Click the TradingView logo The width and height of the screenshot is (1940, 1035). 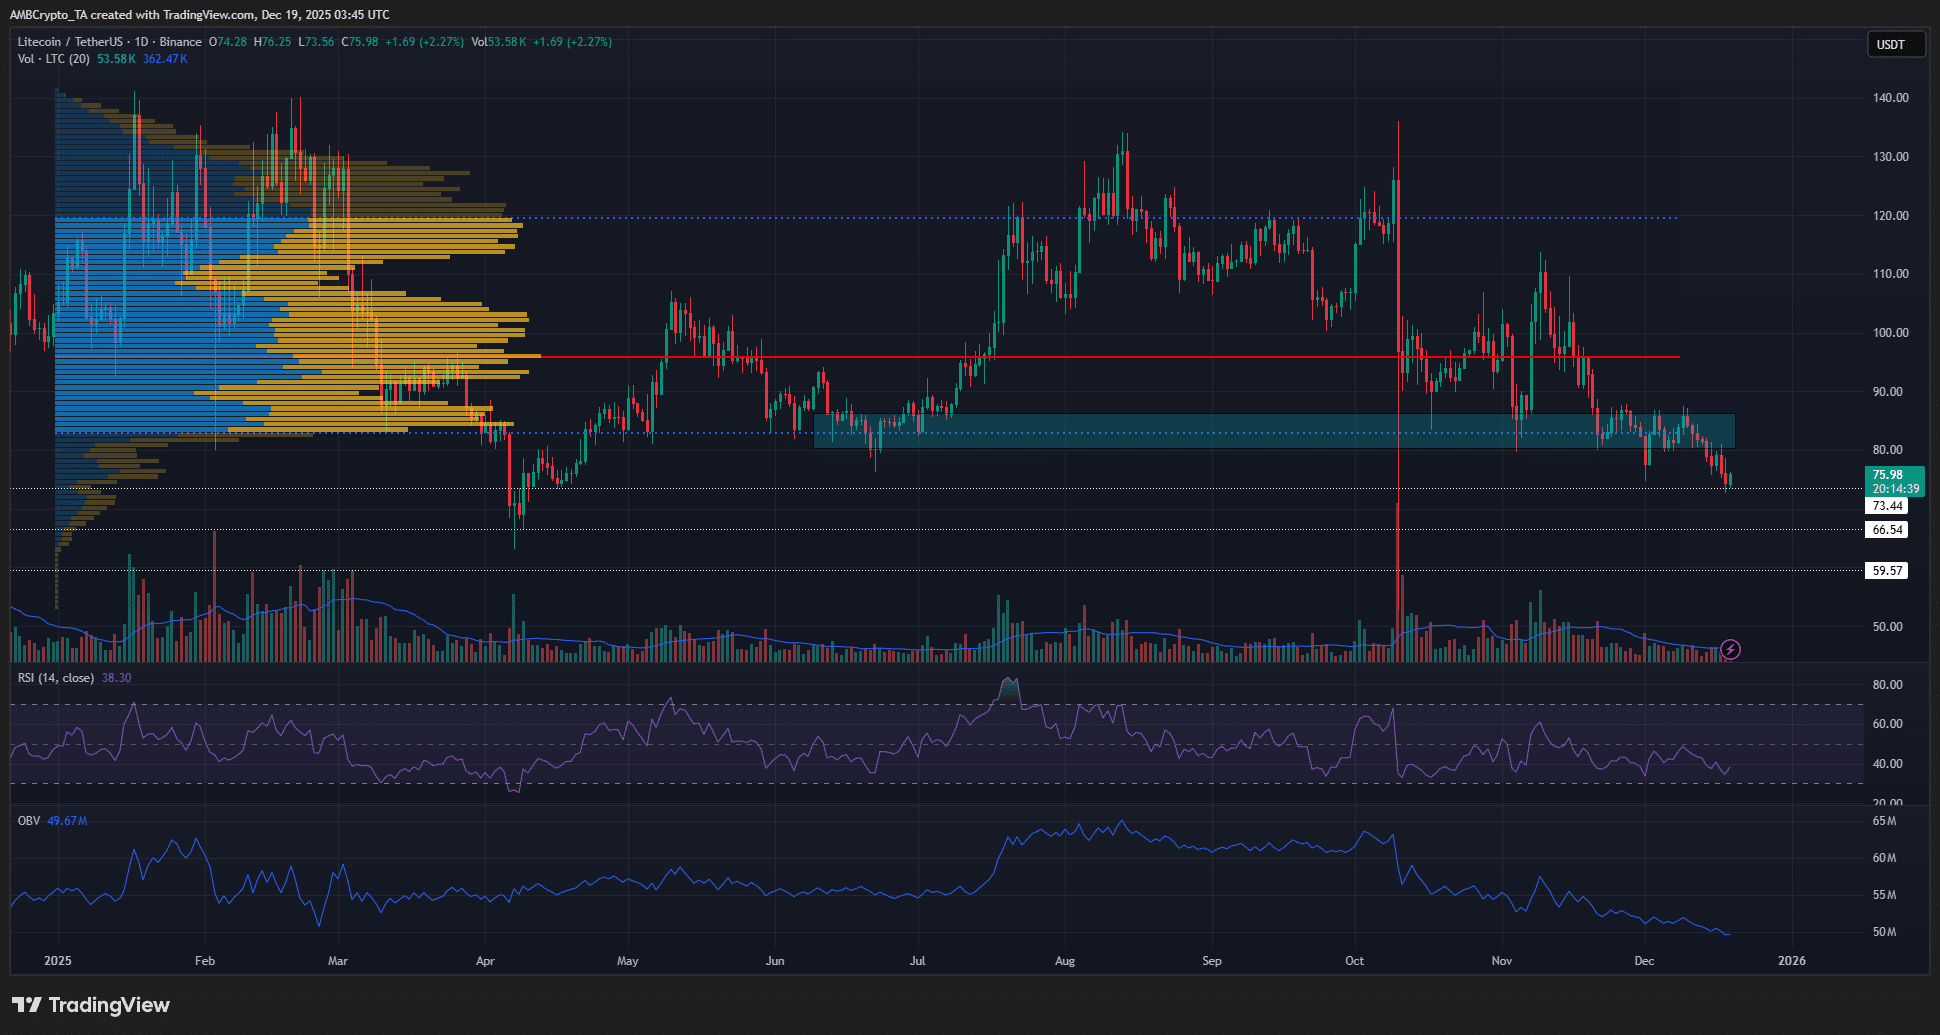[x=89, y=1004]
